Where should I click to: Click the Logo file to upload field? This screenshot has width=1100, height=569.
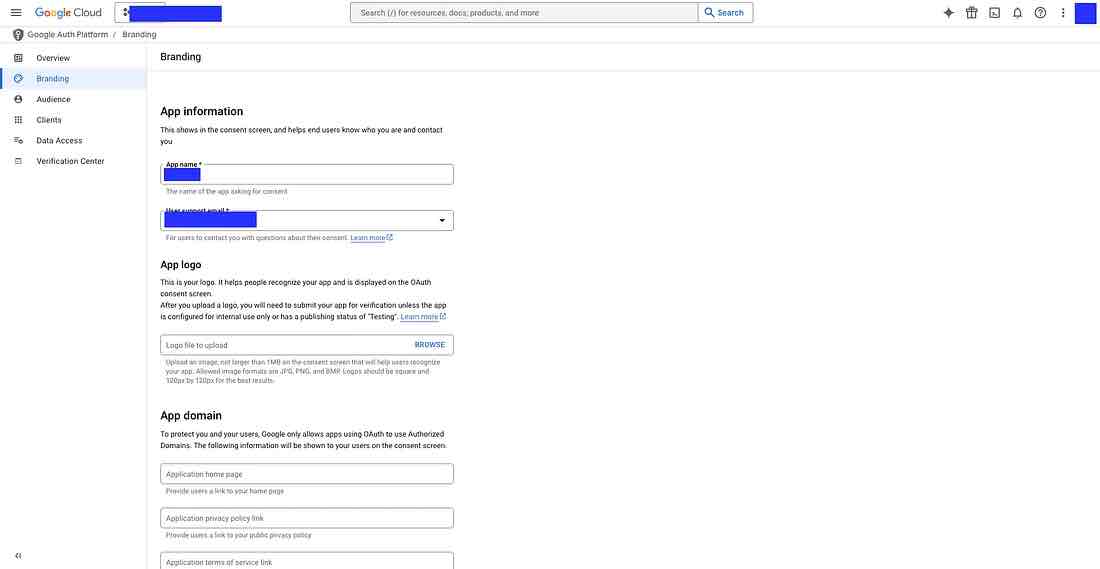307,345
